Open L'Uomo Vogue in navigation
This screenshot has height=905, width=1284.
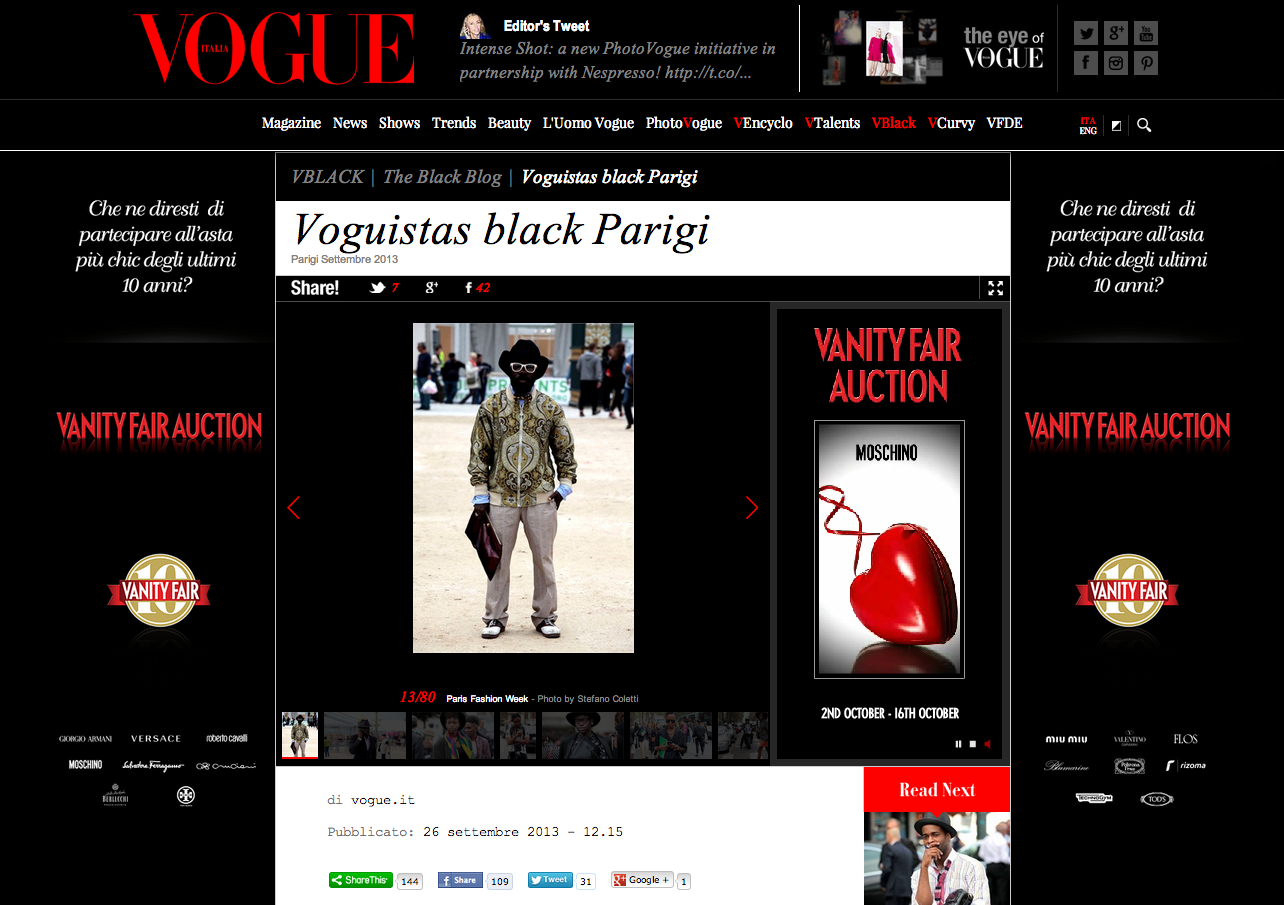(588, 123)
